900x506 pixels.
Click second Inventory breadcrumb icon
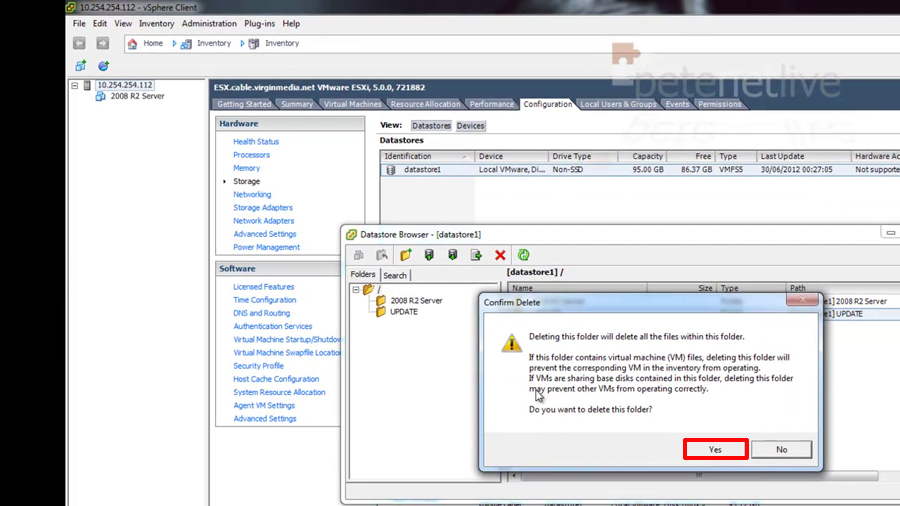click(x=254, y=44)
